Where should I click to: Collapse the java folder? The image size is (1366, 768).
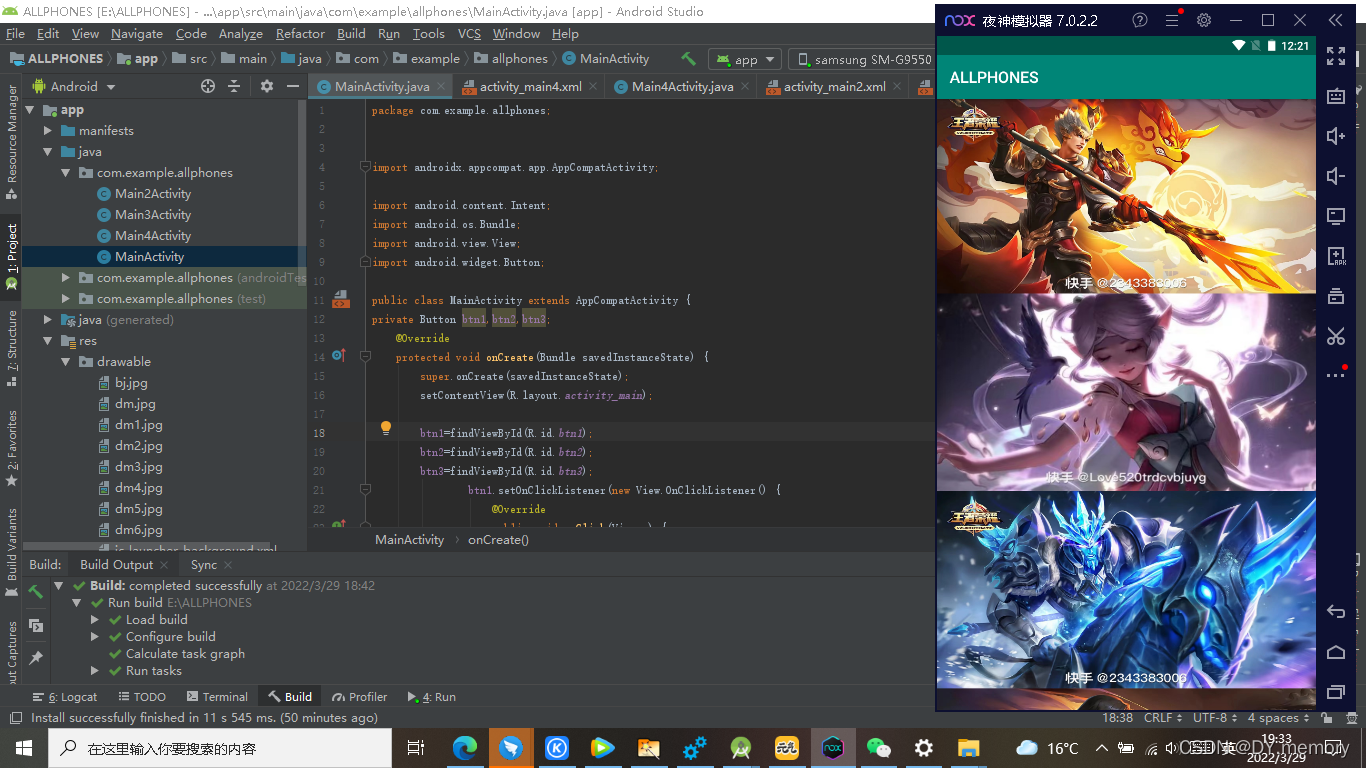click(x=48, y=152)
